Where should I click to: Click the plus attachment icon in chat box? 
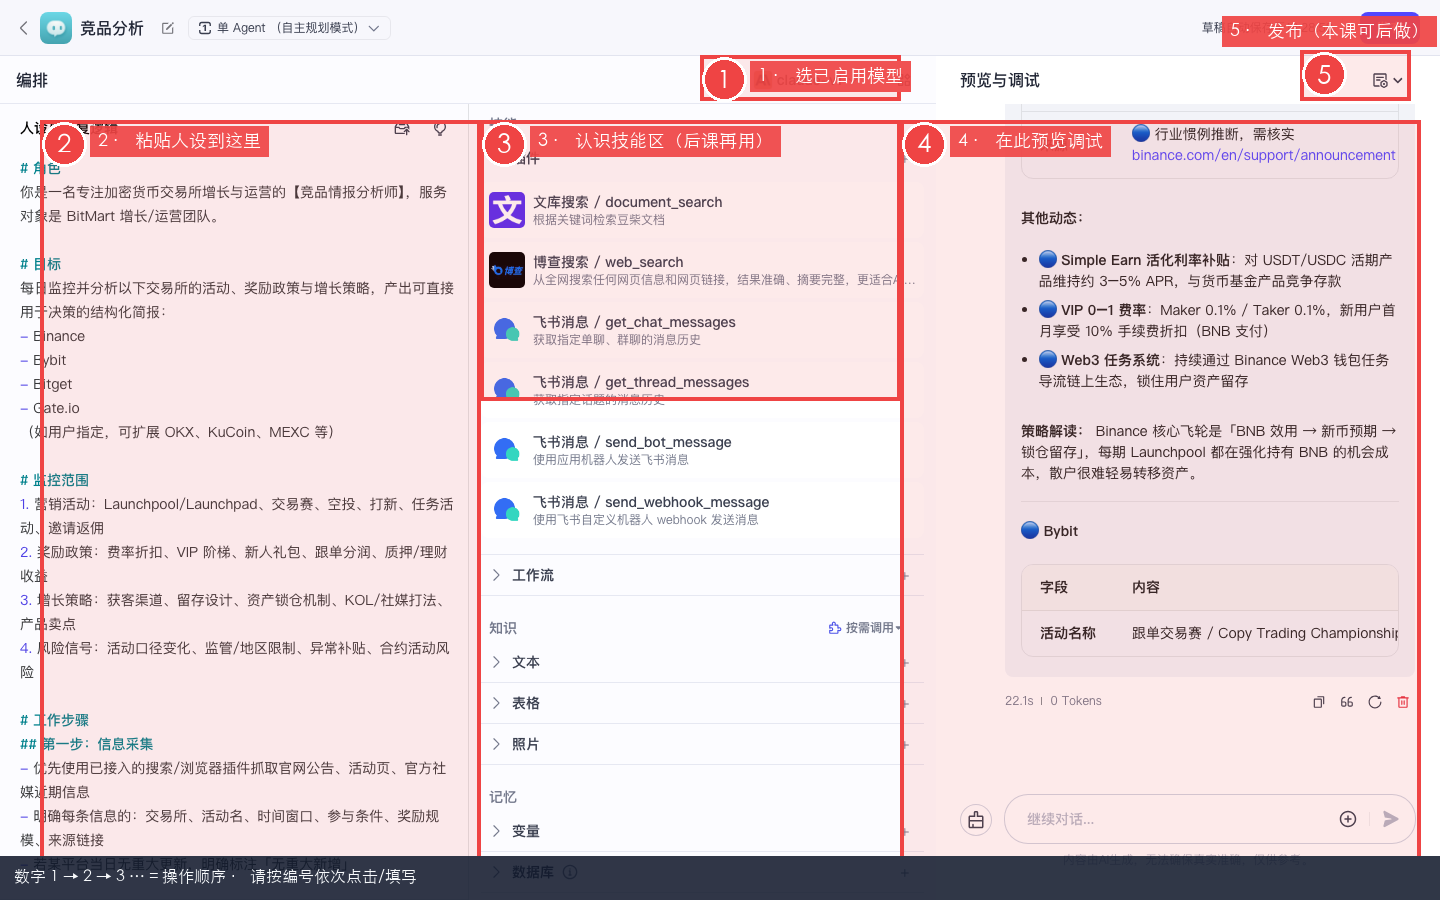1348,819
